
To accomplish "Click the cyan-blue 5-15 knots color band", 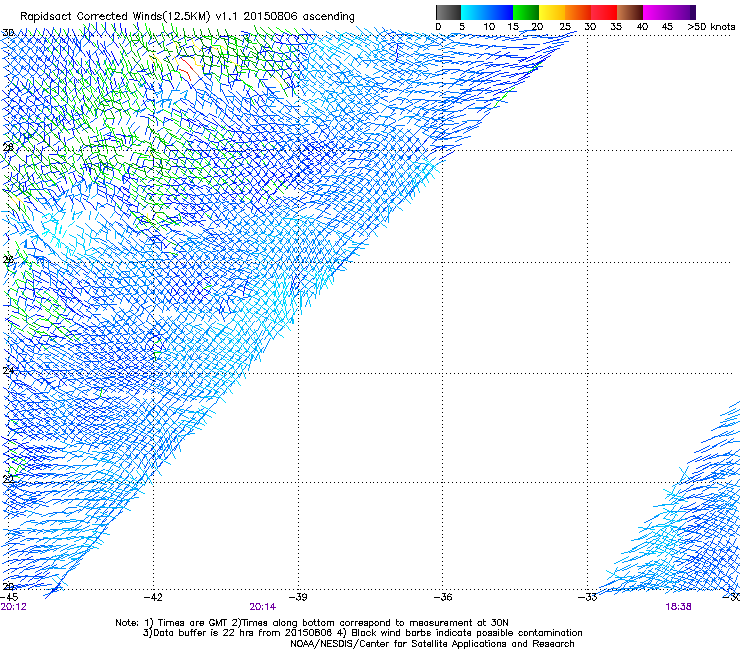I will pos(487,12).
